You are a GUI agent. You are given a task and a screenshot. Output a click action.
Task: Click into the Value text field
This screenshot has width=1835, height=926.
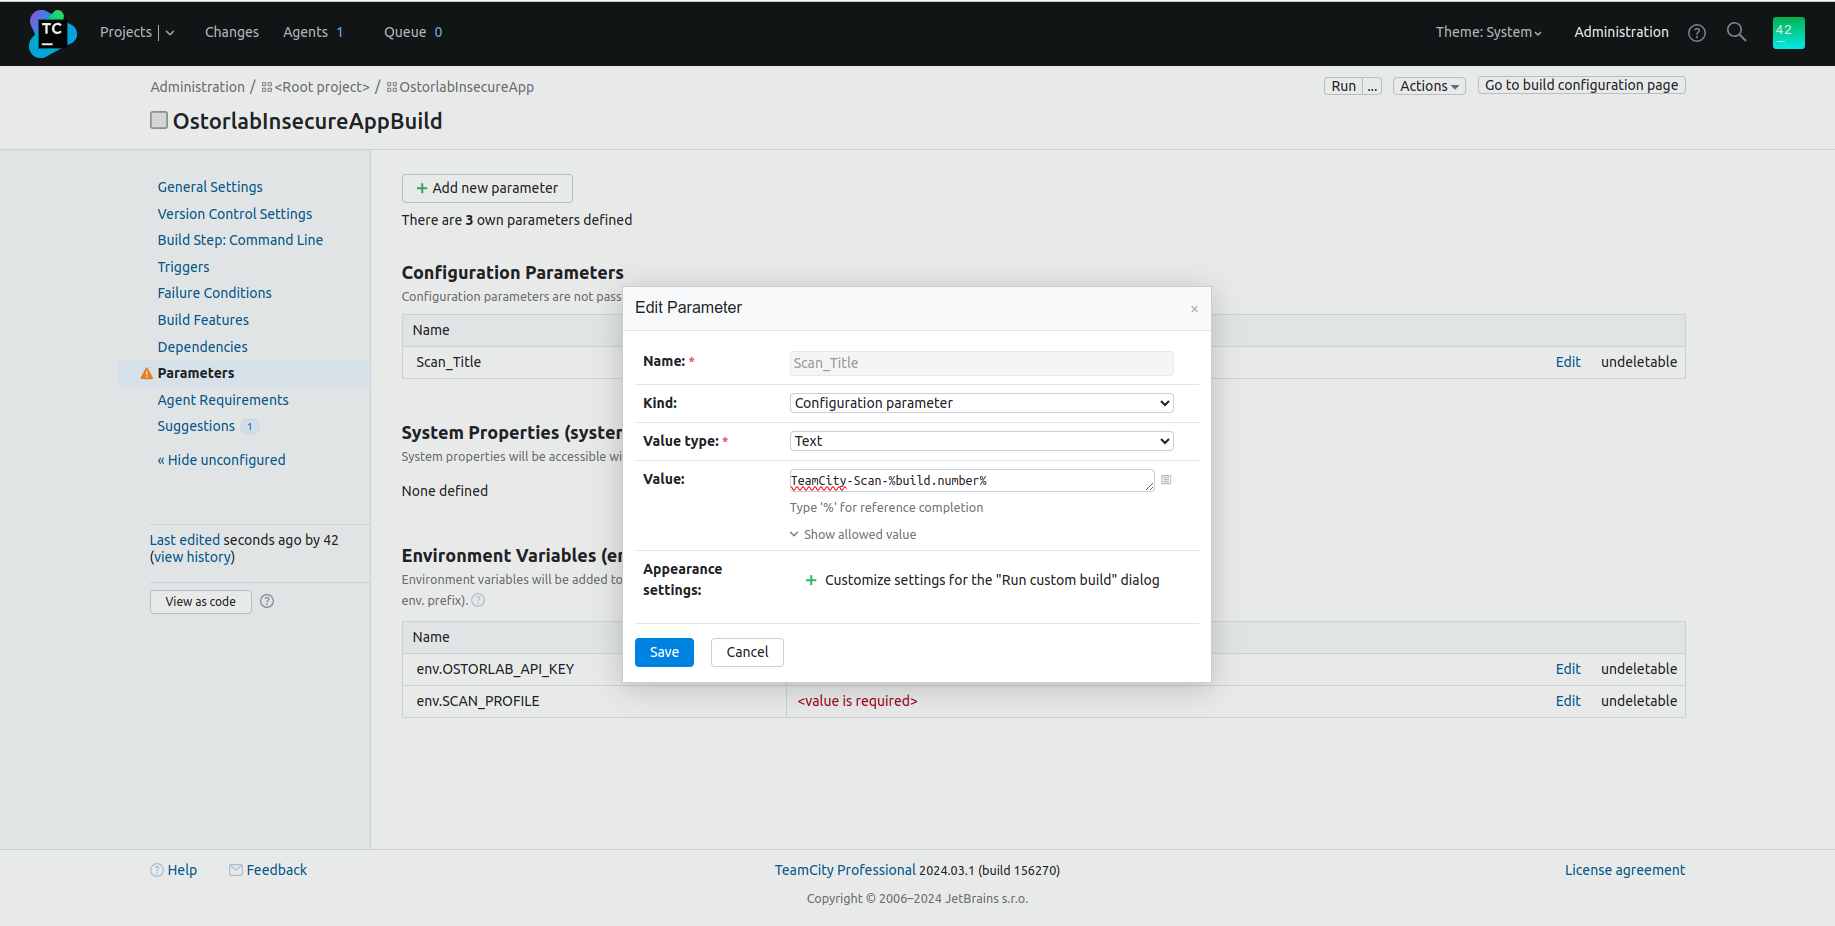click(970, 481)
